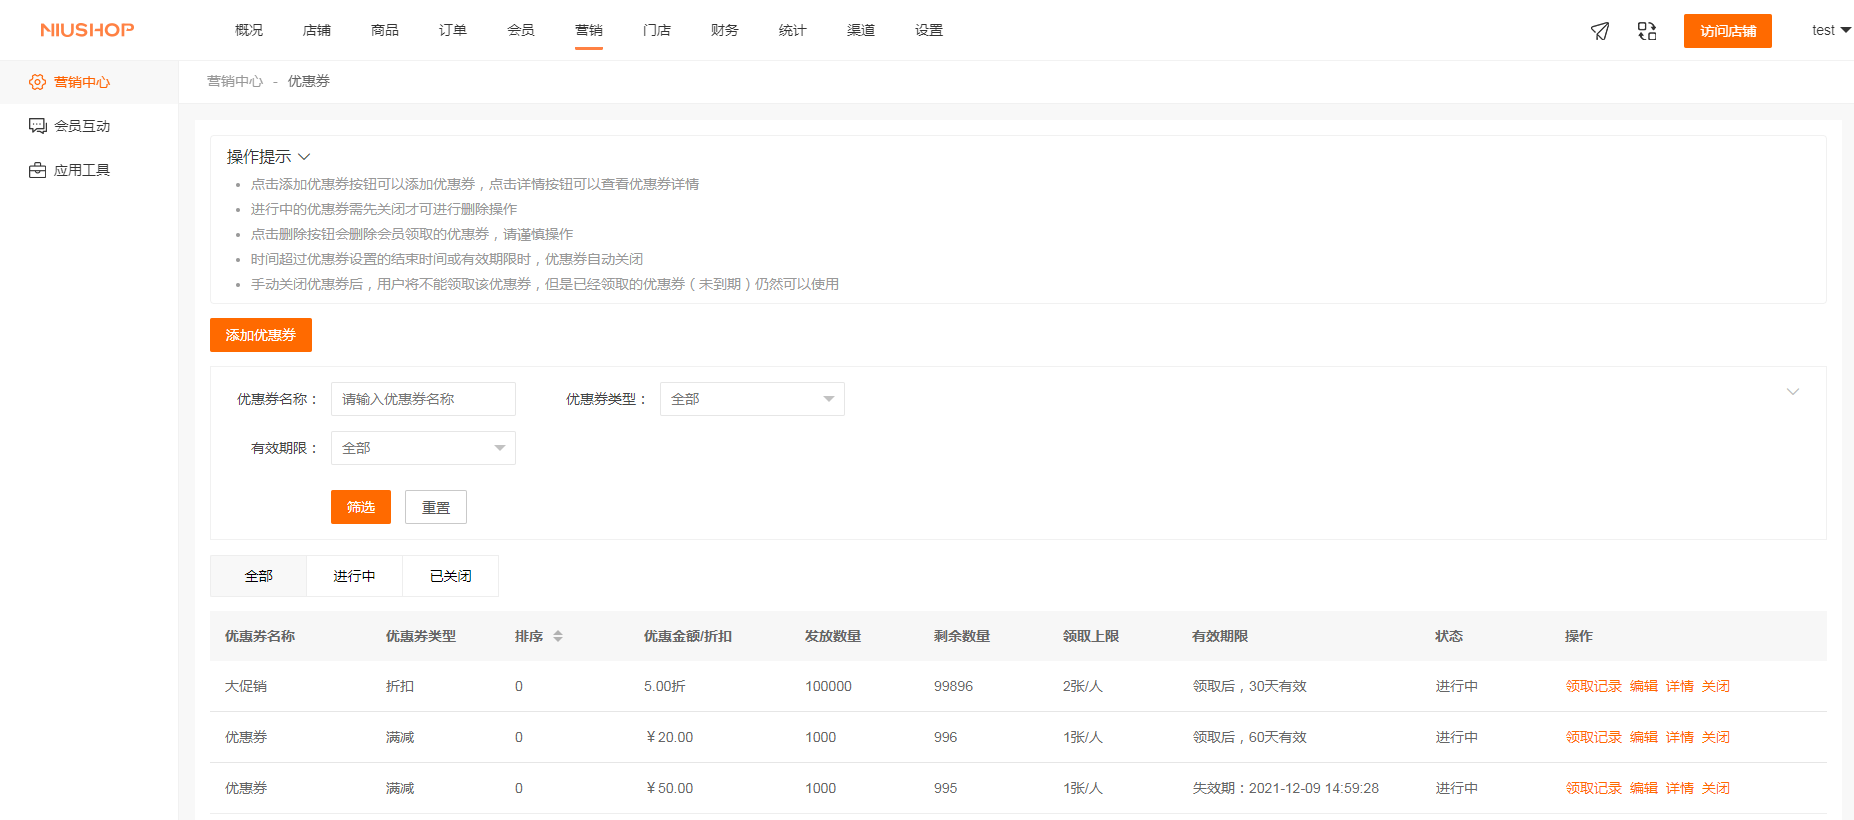The height and width of the screenshot is (820, 1854).
Task: Open the 概况 menu
Action: pos(249,30)
